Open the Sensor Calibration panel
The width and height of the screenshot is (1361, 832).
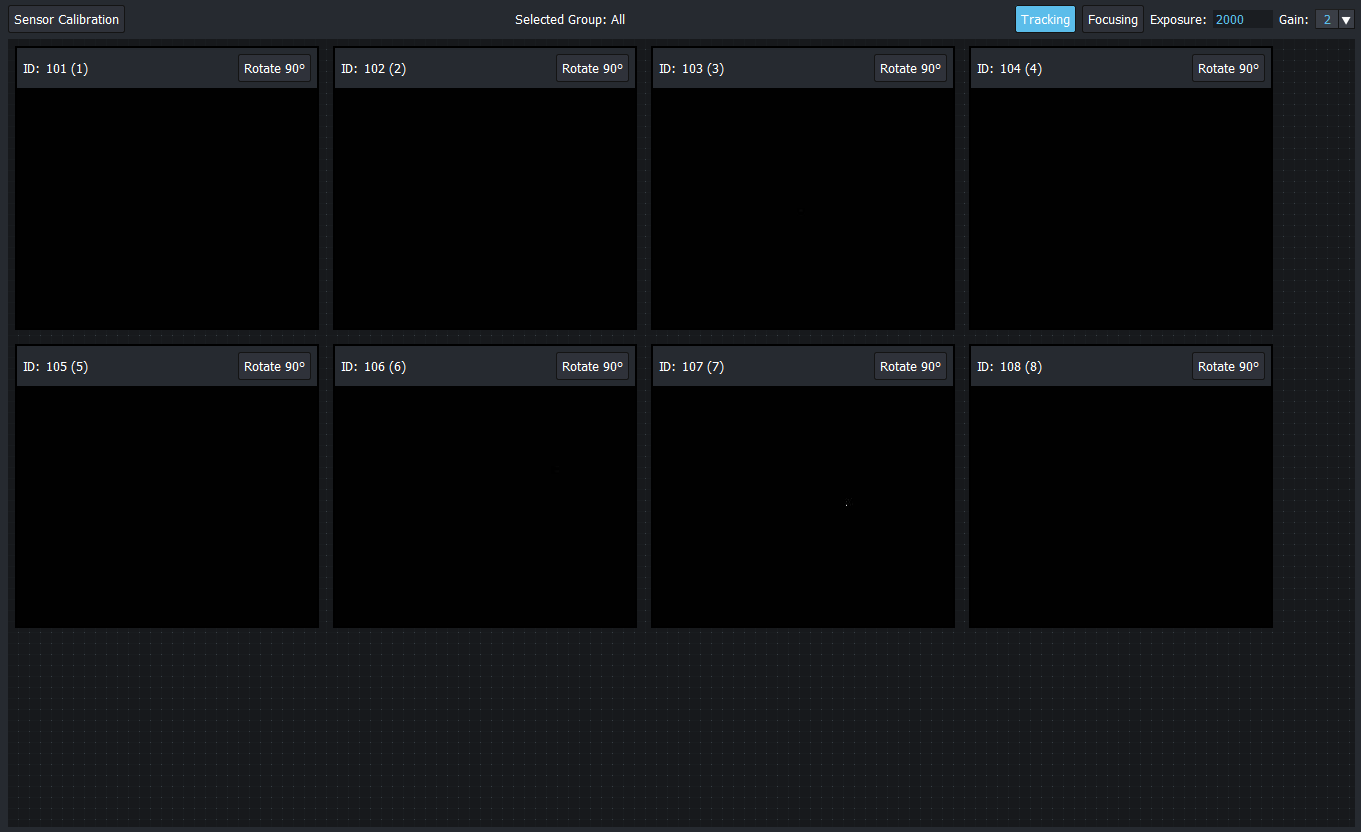point(66,18)
